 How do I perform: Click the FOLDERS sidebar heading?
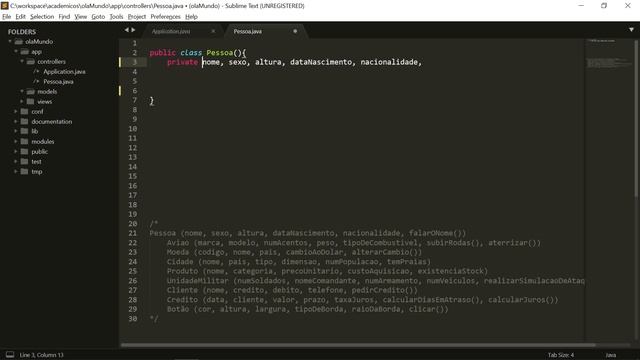(x=22, y=32)
